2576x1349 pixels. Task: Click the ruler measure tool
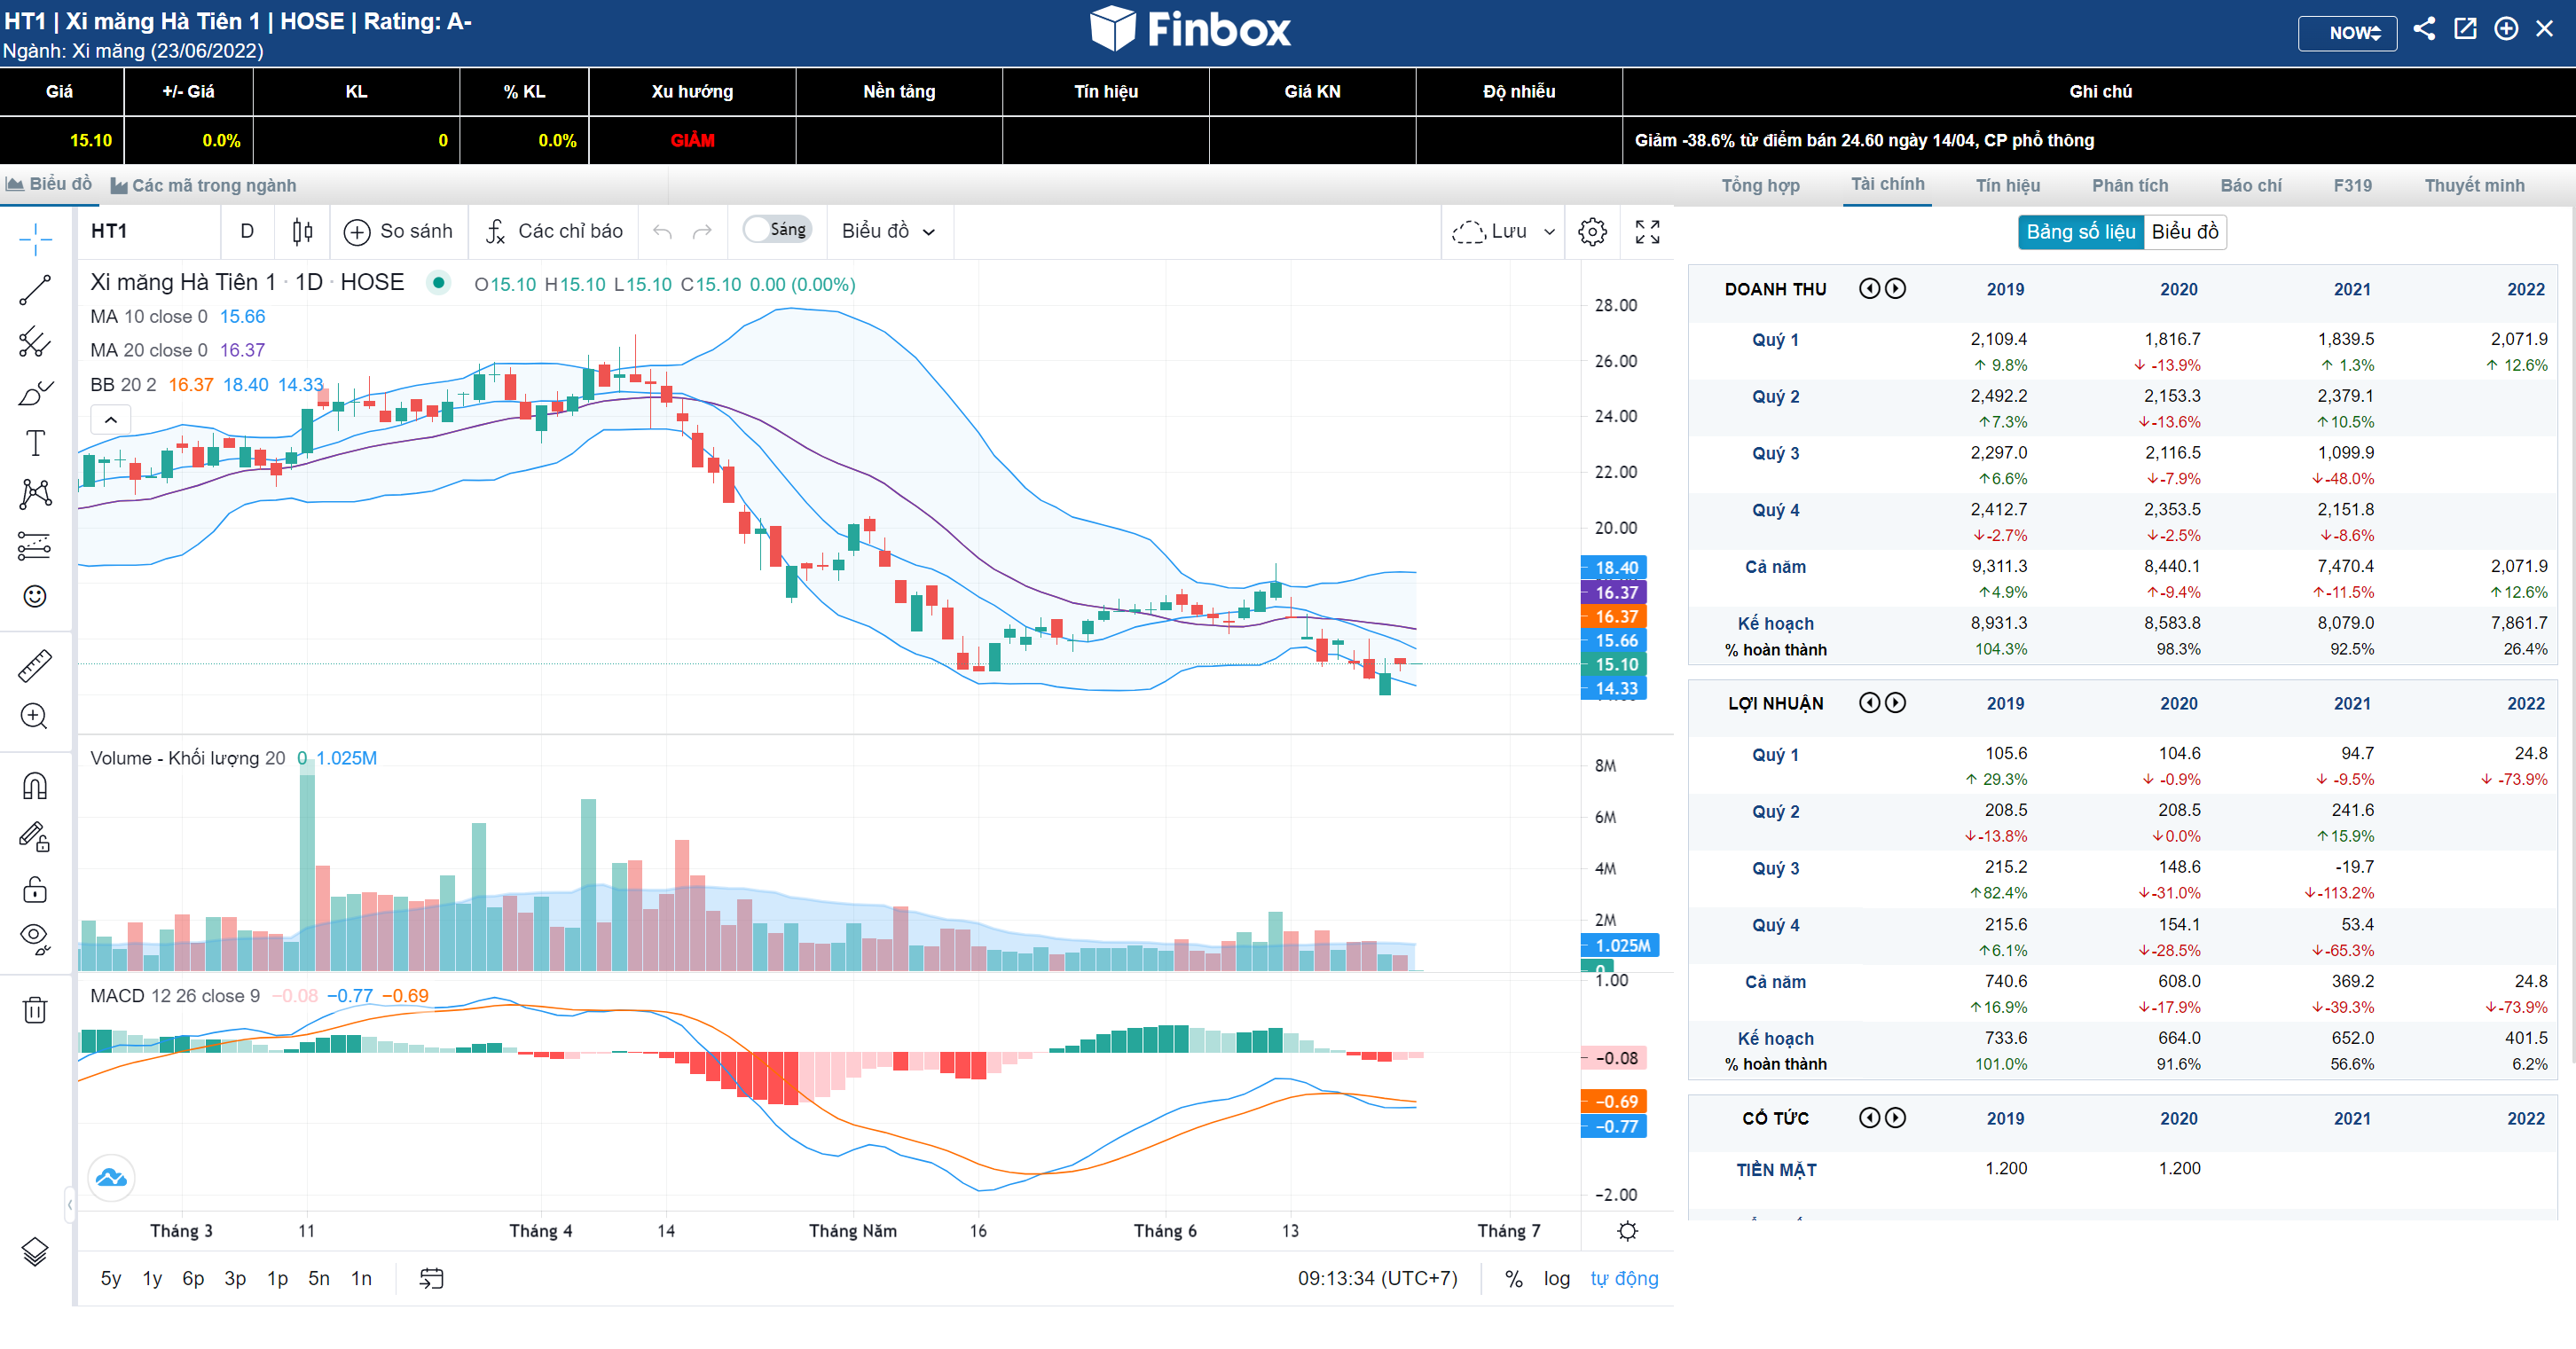(35, 666)
